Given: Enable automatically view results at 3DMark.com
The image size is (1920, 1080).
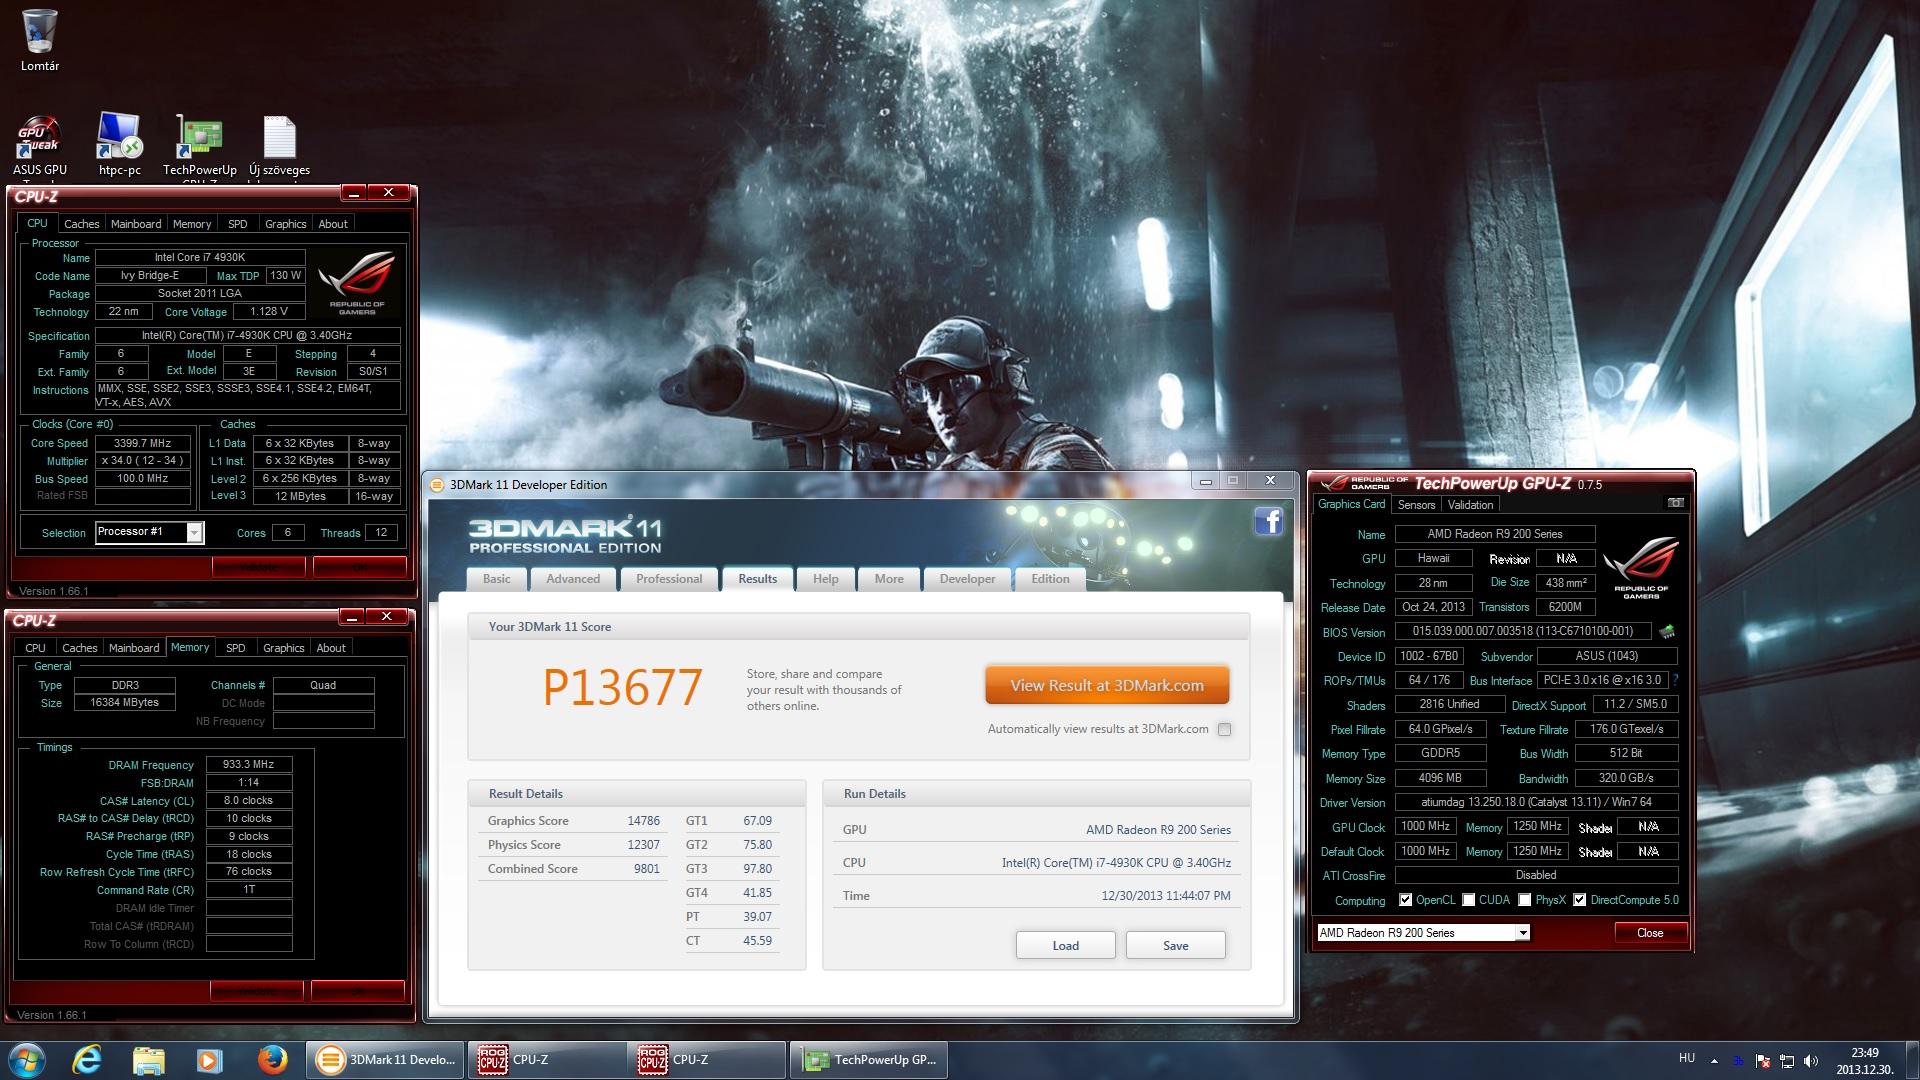Looking at the screenshot, I should pos(1224,730).
